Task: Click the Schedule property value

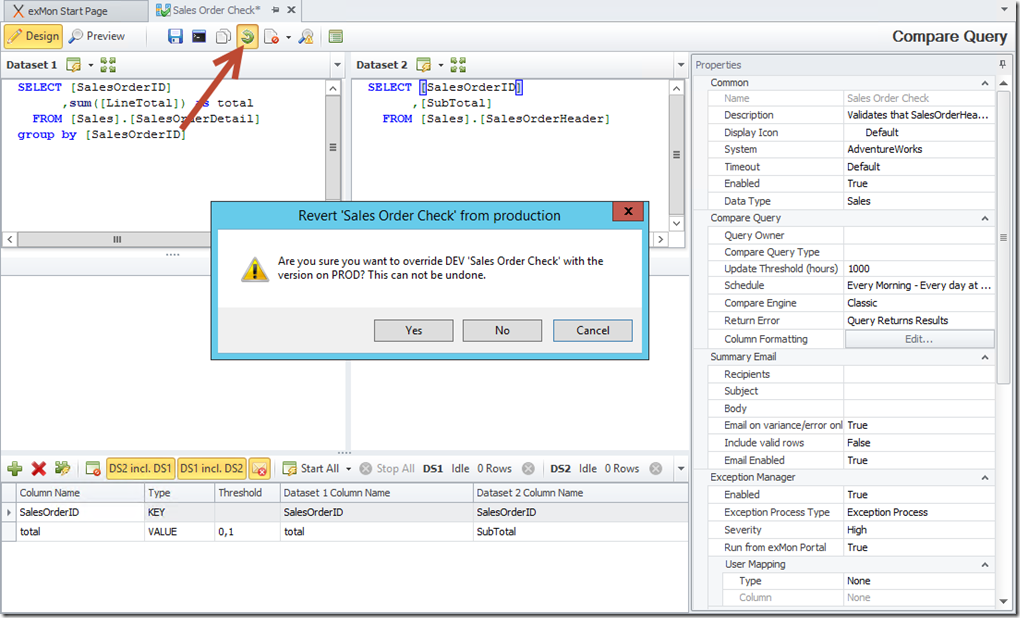Action: click(x=919, y=286)
